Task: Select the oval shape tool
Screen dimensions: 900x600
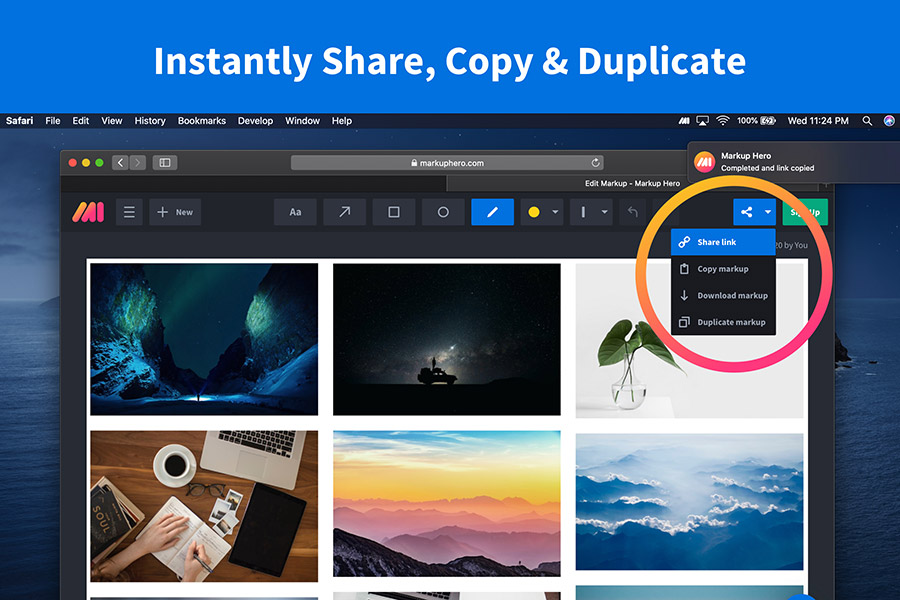Action: pyautogui.click(x=443, y=212)
